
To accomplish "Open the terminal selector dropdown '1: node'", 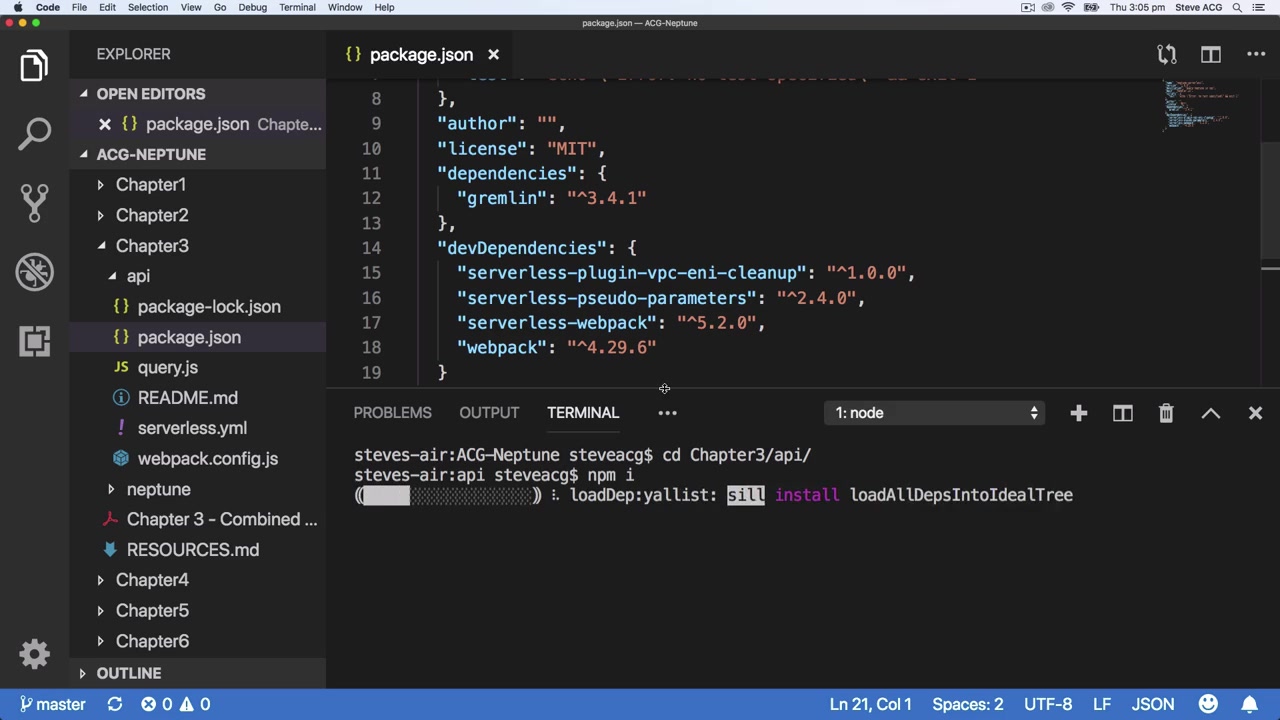I will [x=936, y=413].
